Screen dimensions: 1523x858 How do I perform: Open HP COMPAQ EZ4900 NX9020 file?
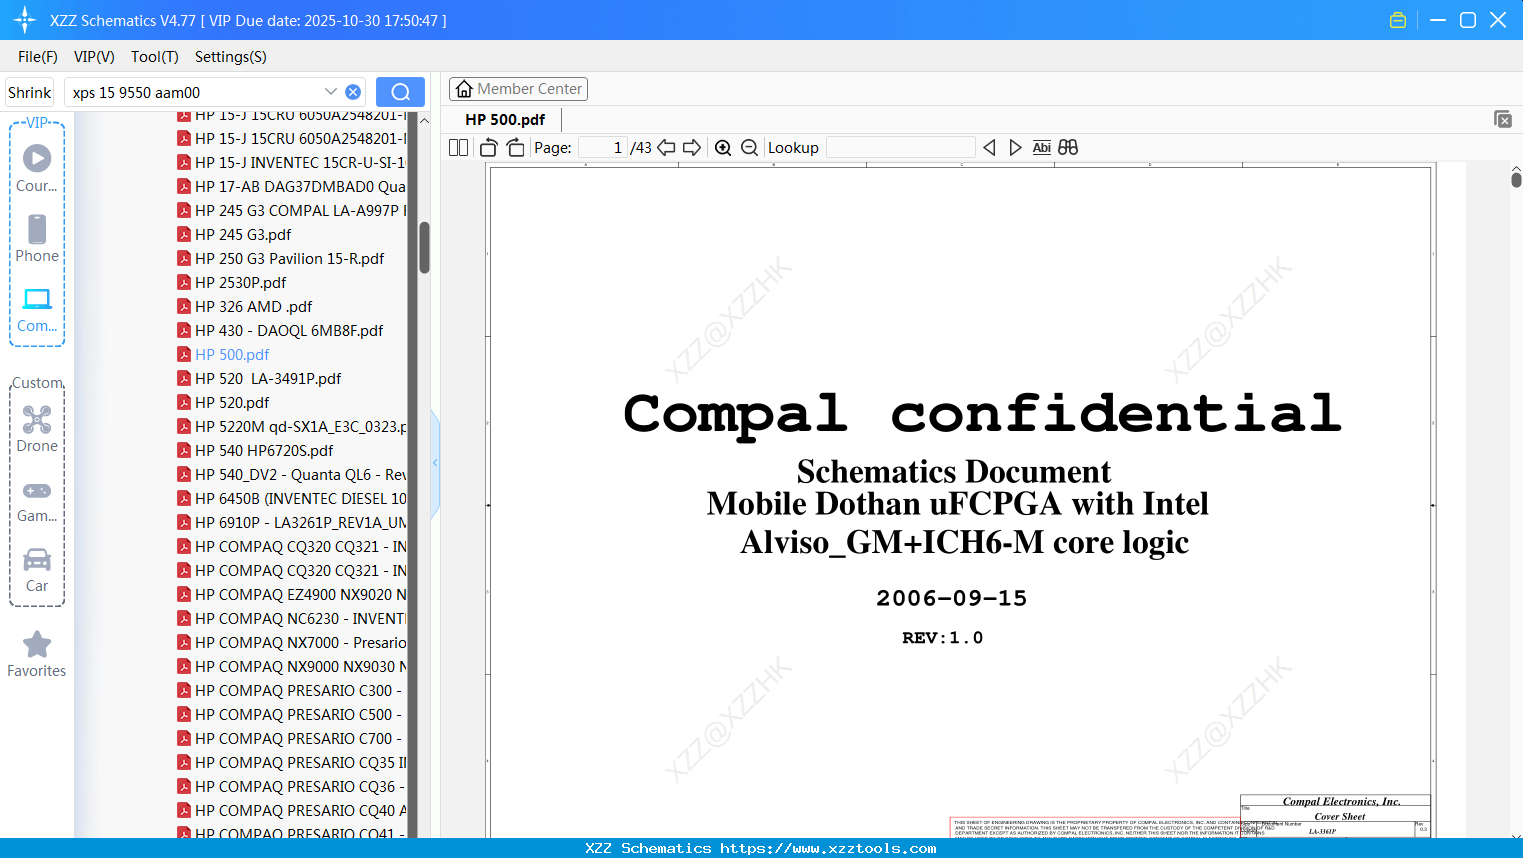(x=291, y=594)
